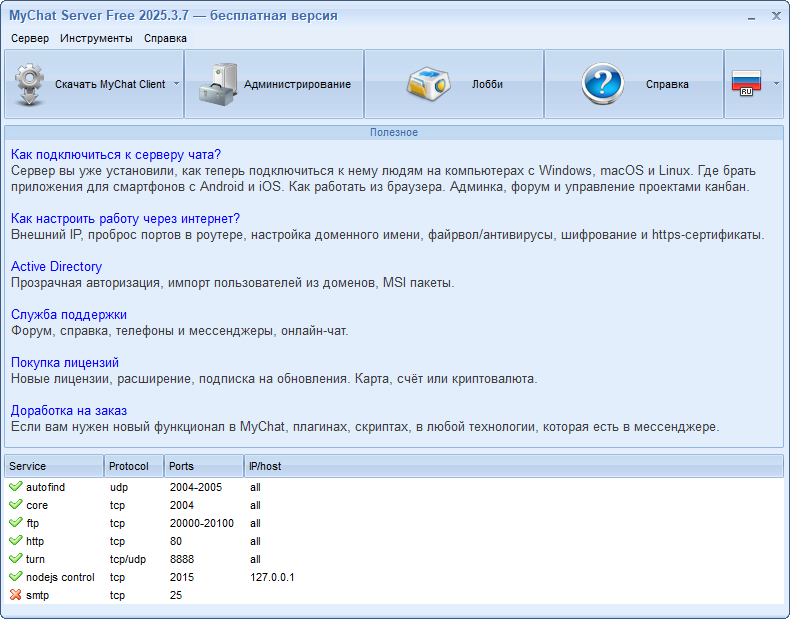The image size is (790, 619).
Task: Select the turn service name
Action: 35,559
